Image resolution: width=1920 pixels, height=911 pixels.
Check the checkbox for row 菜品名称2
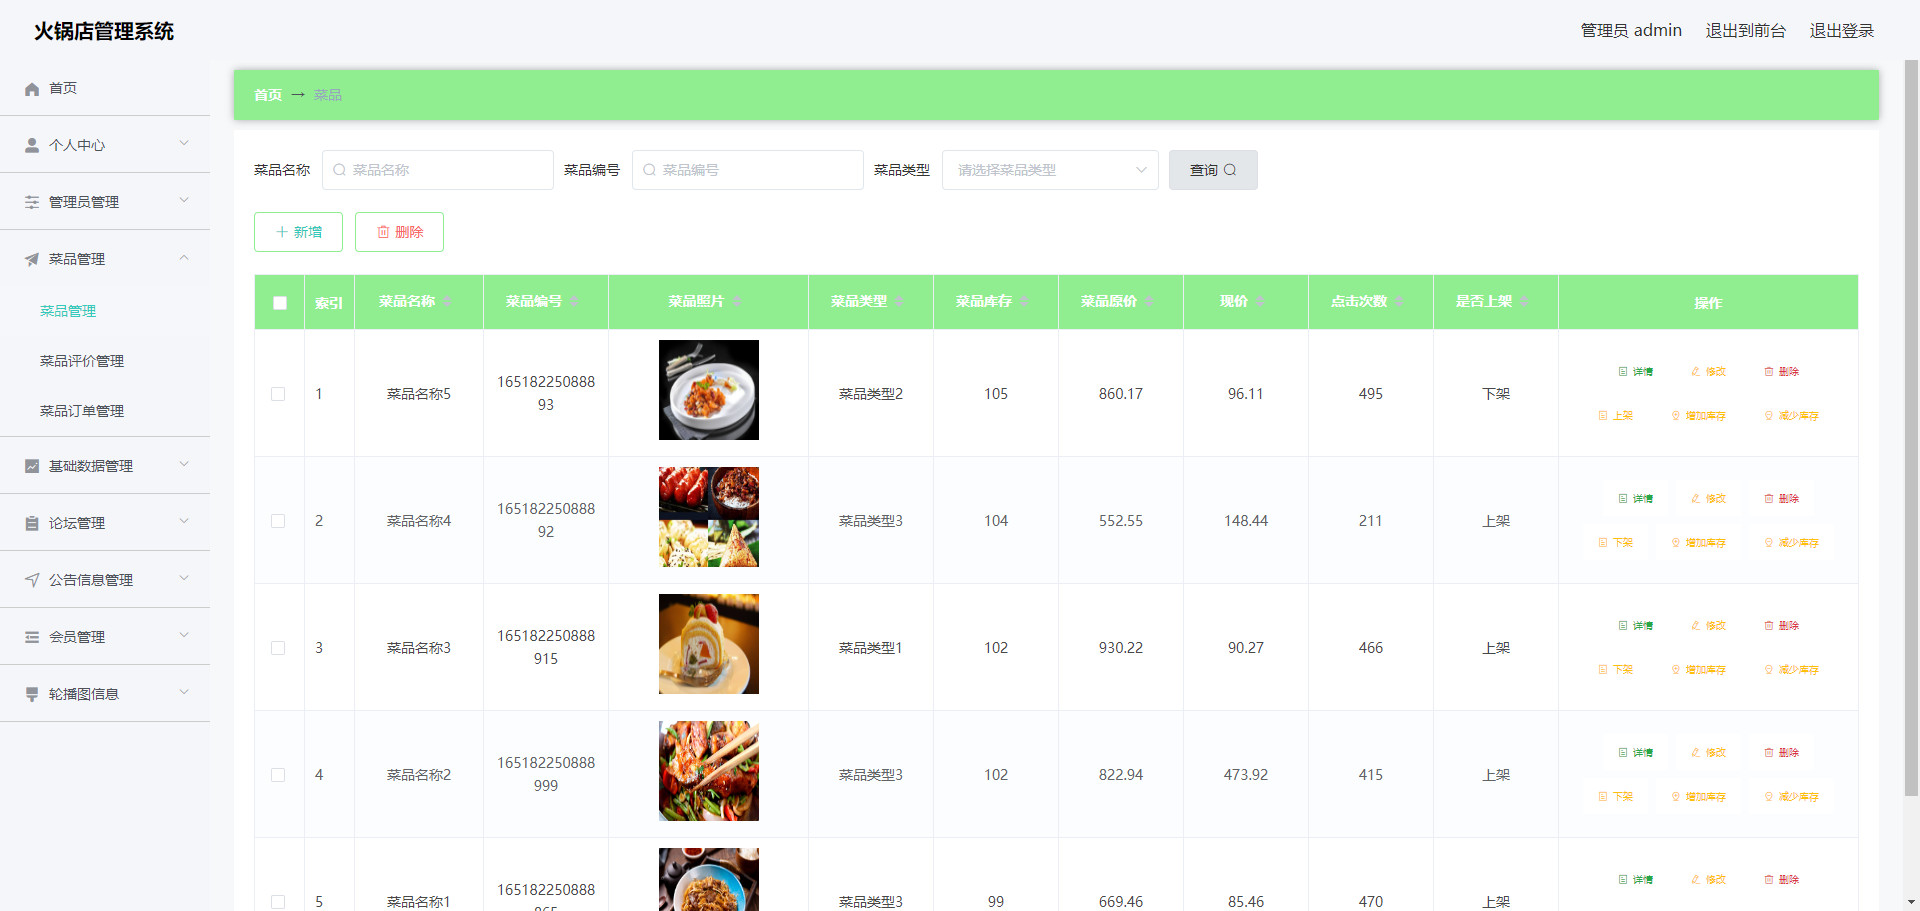[278, 775]
